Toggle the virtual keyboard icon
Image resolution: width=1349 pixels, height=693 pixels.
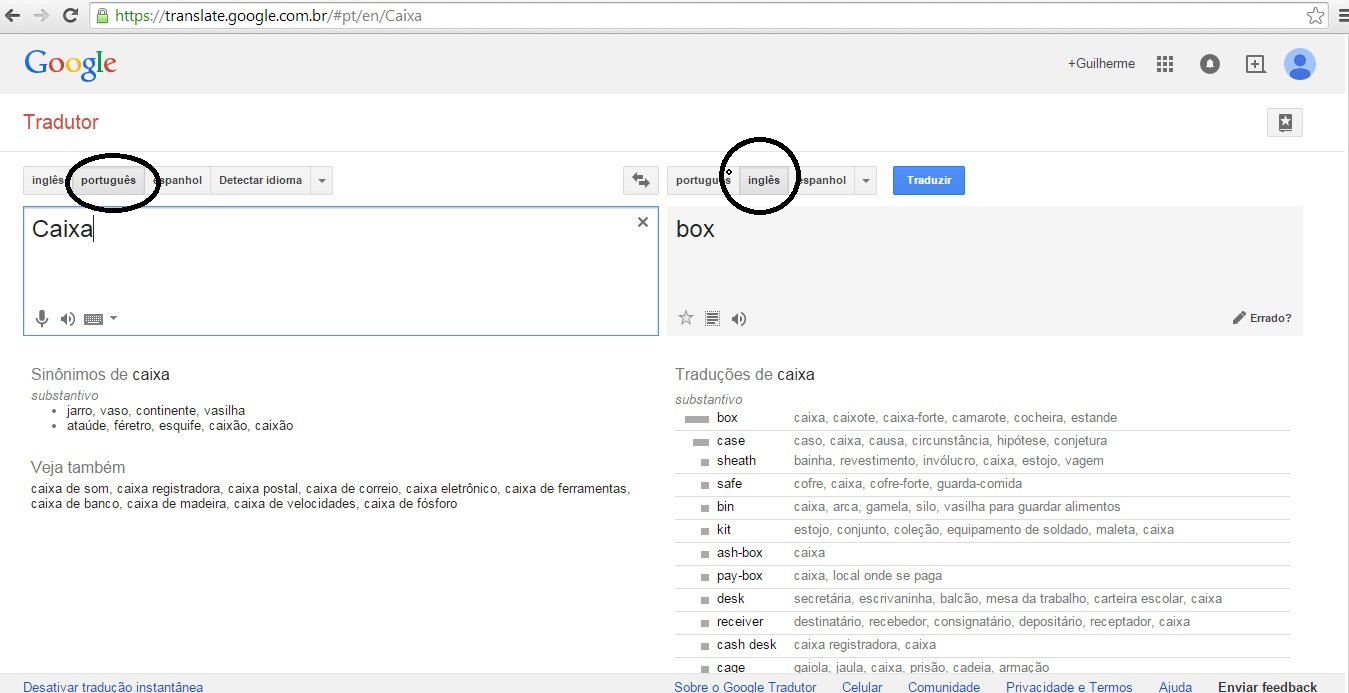pos(94,319)
